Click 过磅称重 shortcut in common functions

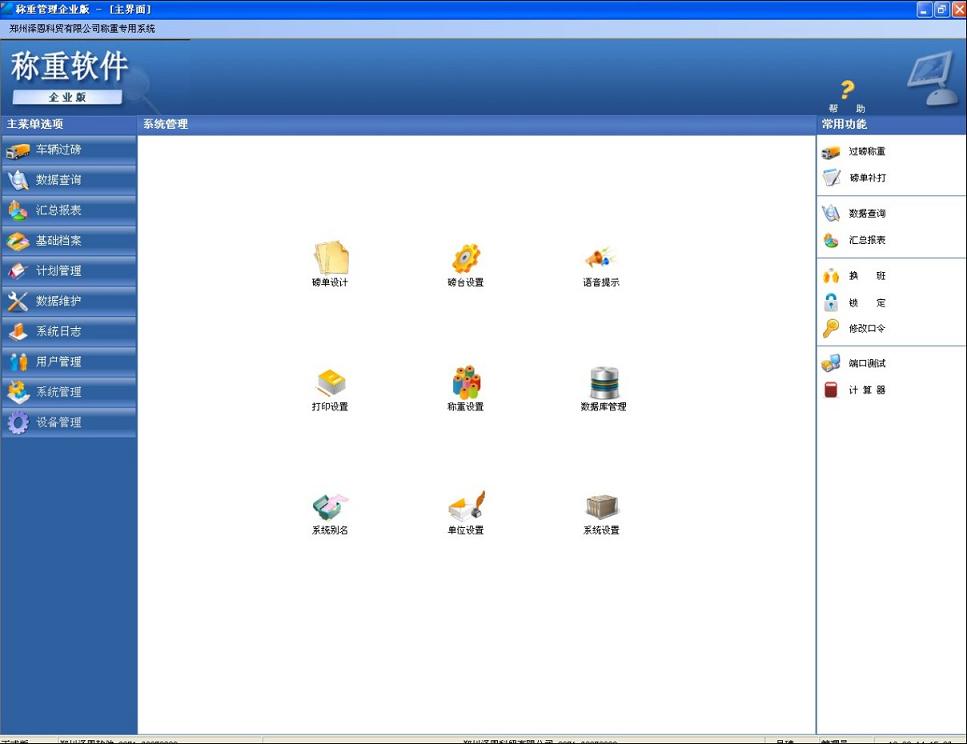[x=865, y=152]
